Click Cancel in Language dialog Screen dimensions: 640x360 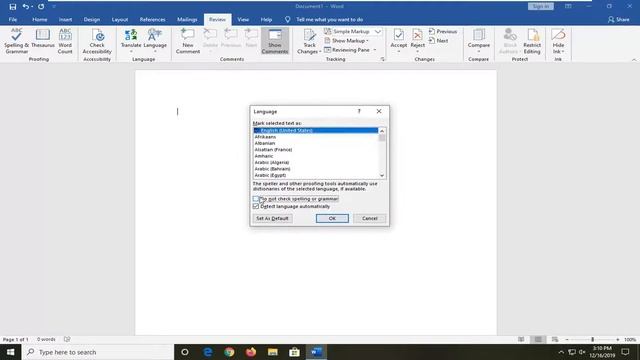tap(370, 218)
